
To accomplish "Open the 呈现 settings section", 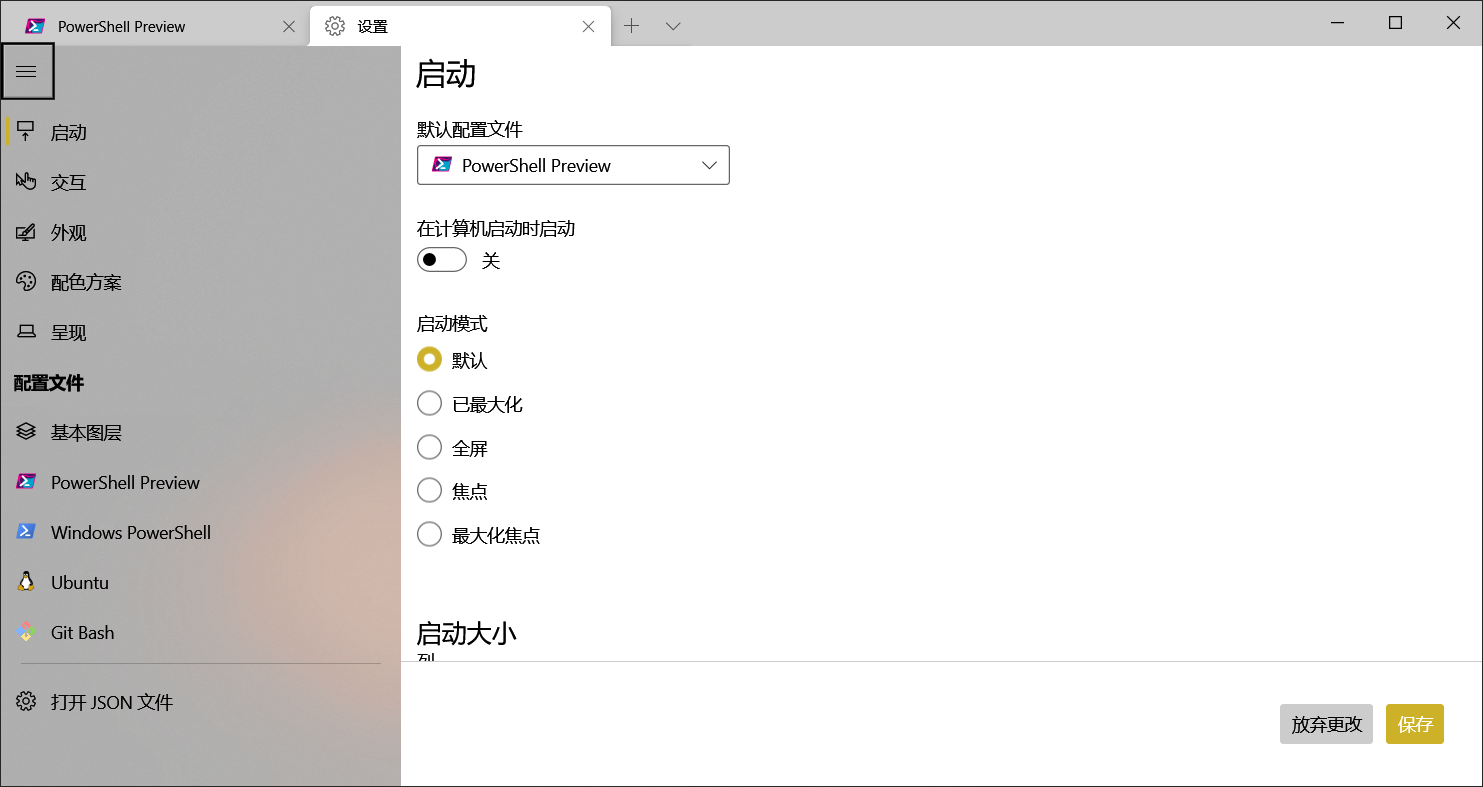I will click(x=70, y=332).
